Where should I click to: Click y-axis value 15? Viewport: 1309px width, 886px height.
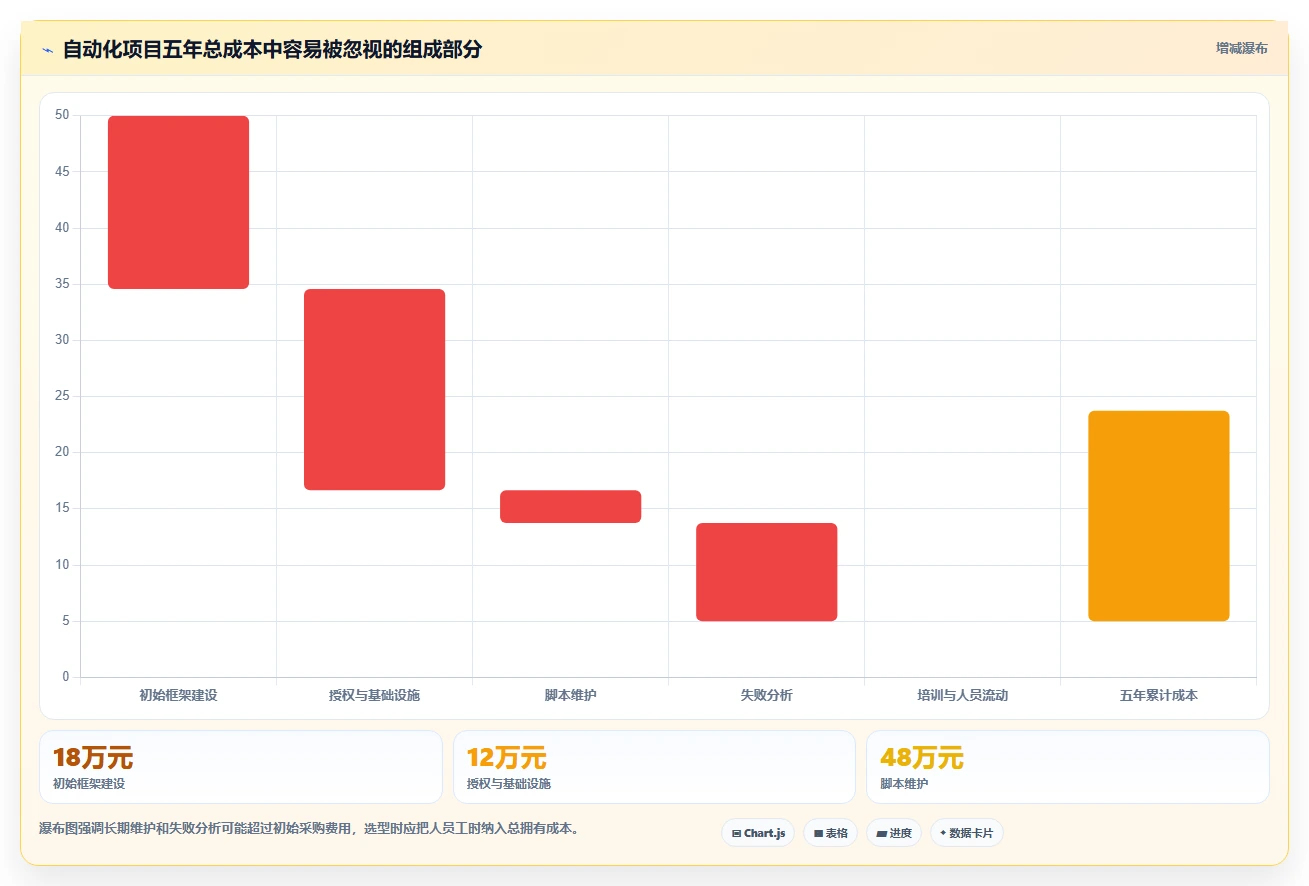tap(62, 508)
